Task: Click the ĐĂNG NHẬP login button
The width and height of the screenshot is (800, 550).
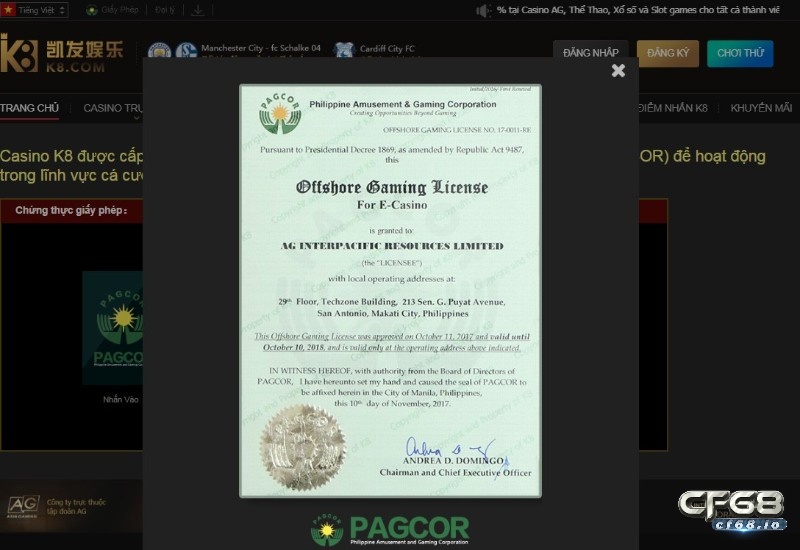Action: [591, 53]
